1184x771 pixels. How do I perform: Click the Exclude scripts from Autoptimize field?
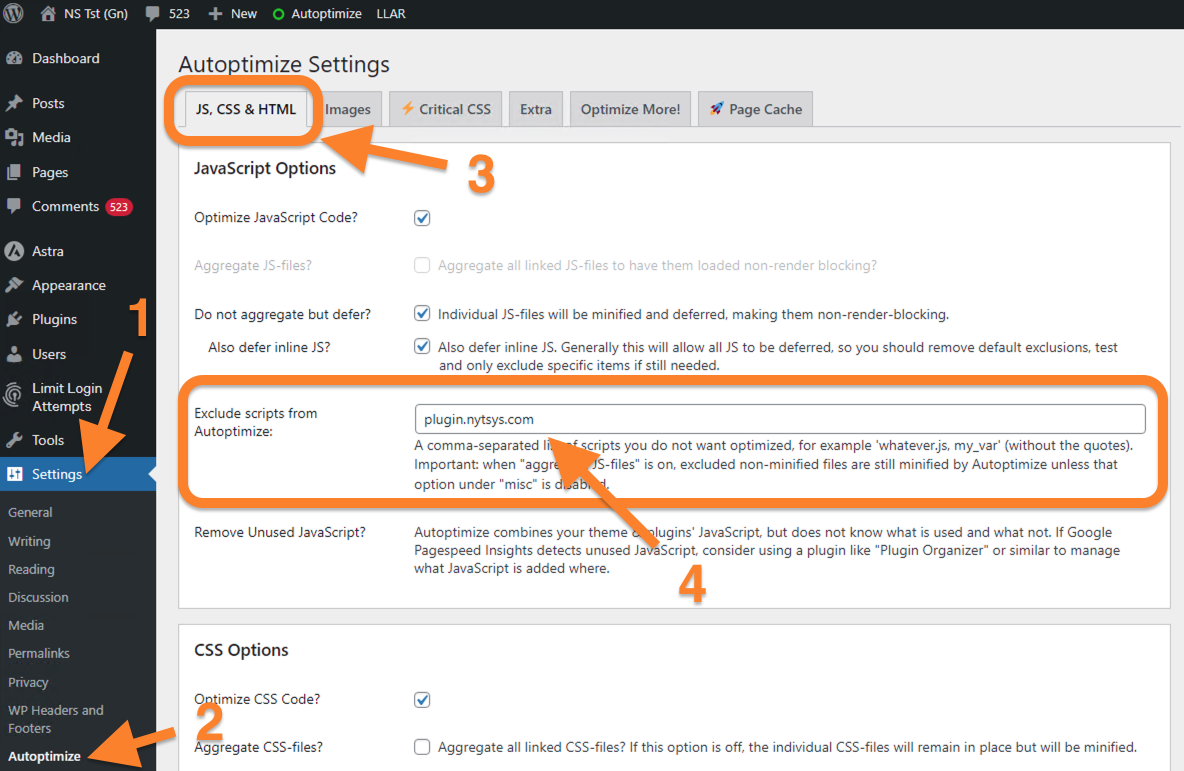tap(779, 419)
